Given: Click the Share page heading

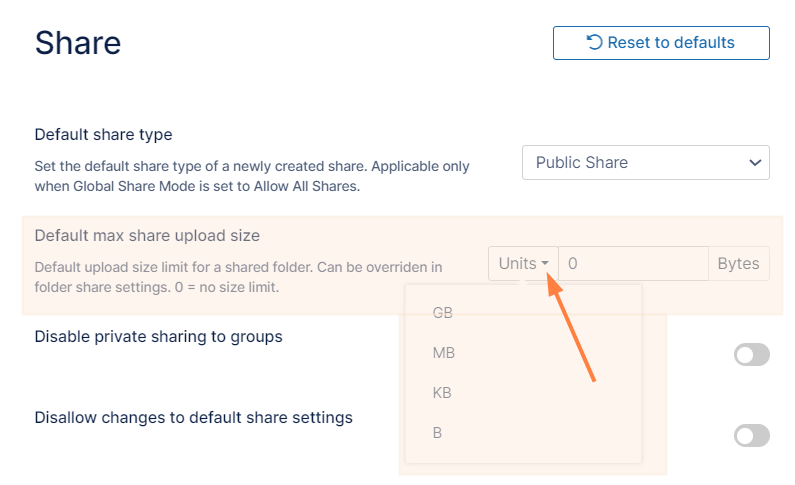Looking at the screenshot, I should 78,43.
